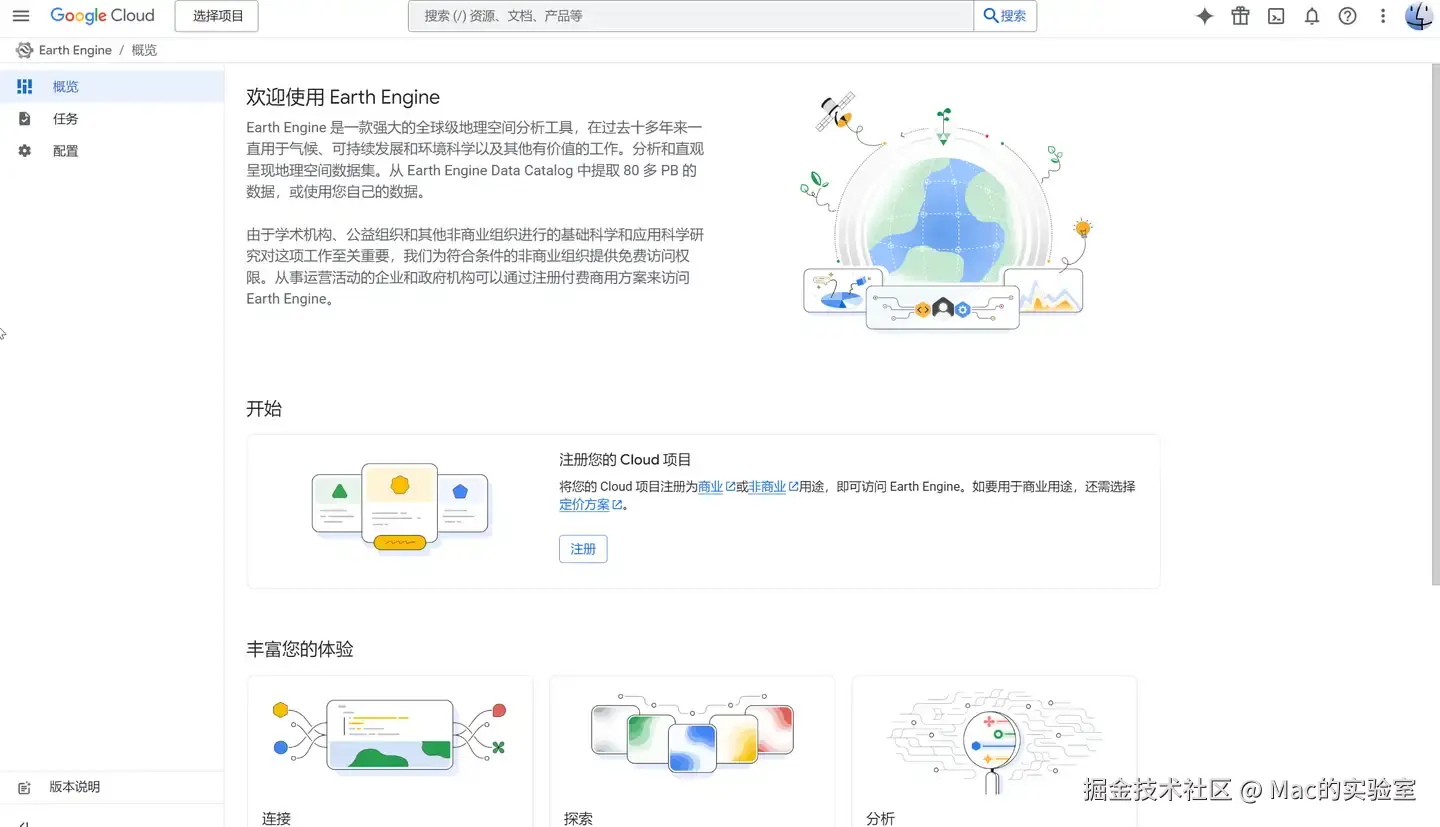
Task: Open the 任务 sidebar item
Action: (x=112, y=119)
